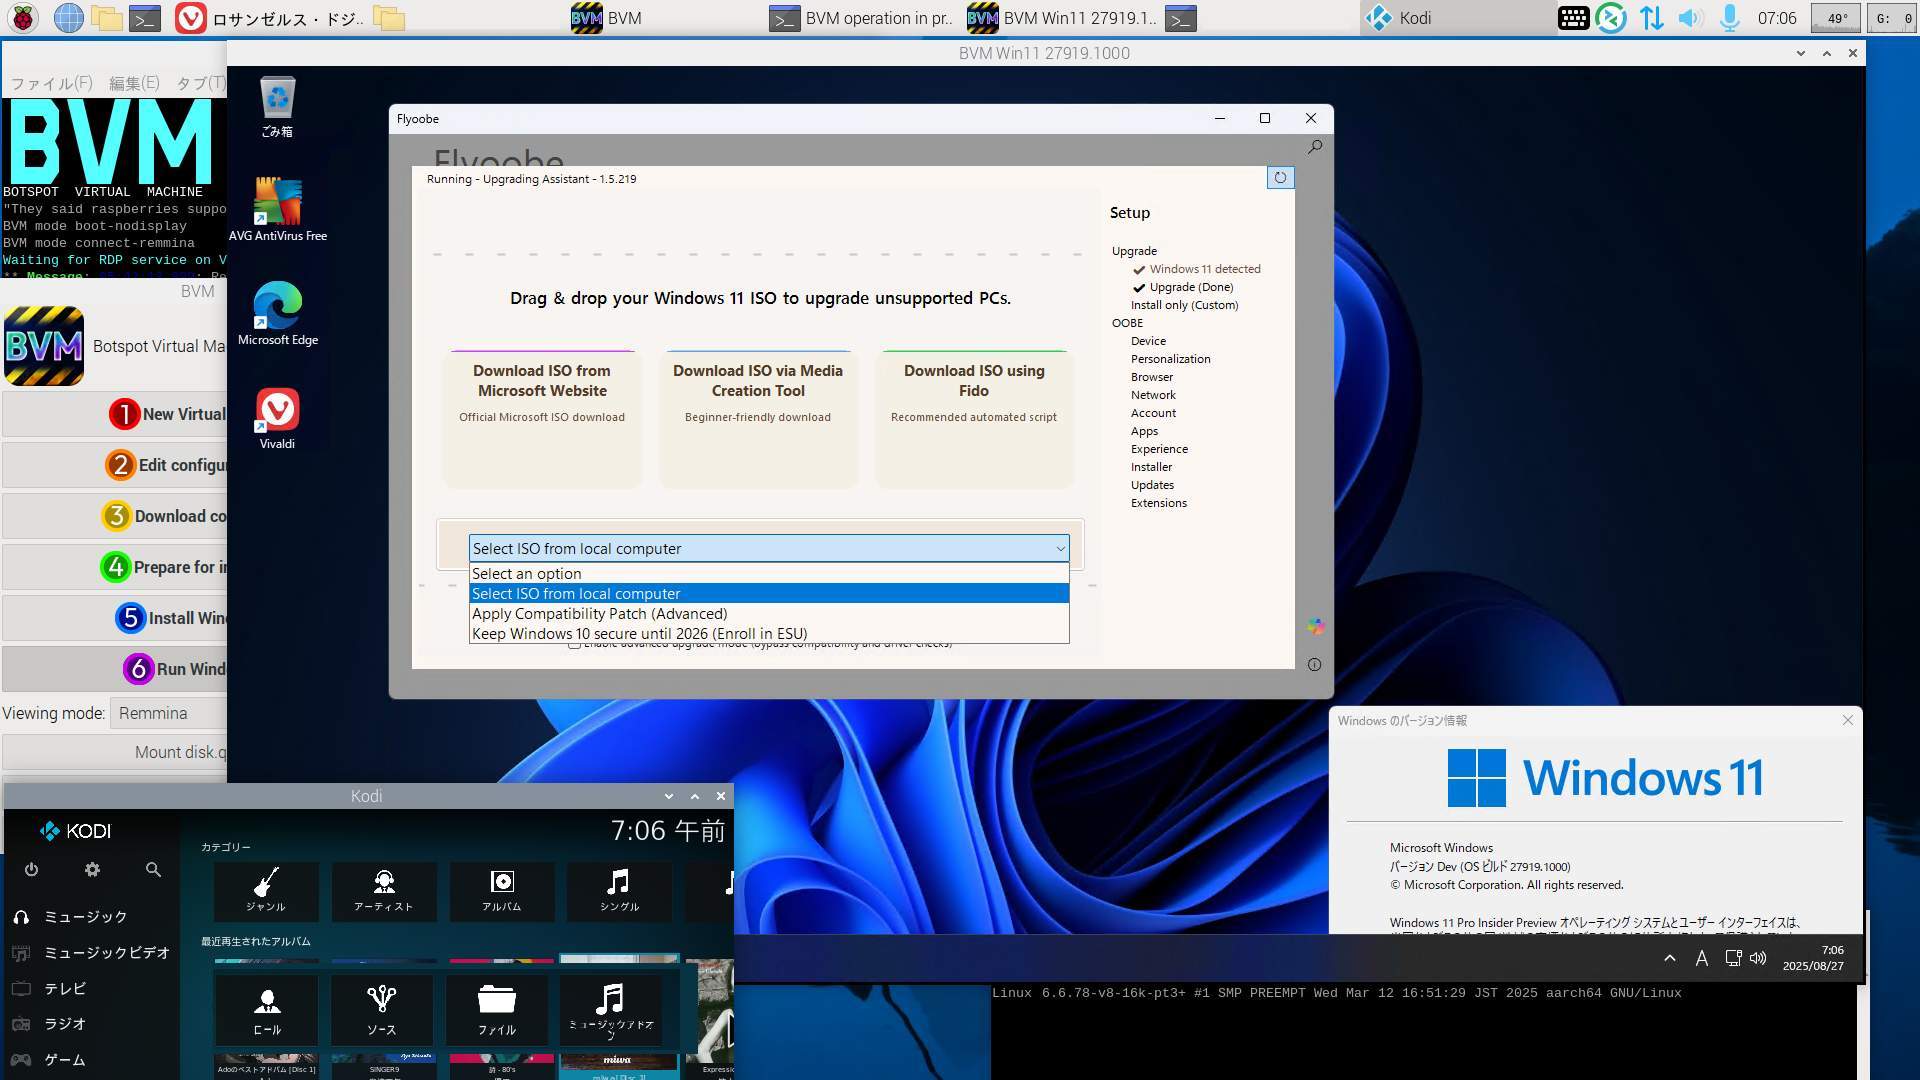This screenshot has width=1920, height=1080.
Task: Open the ファイル(F) menu in terminal
Action: 51,83
